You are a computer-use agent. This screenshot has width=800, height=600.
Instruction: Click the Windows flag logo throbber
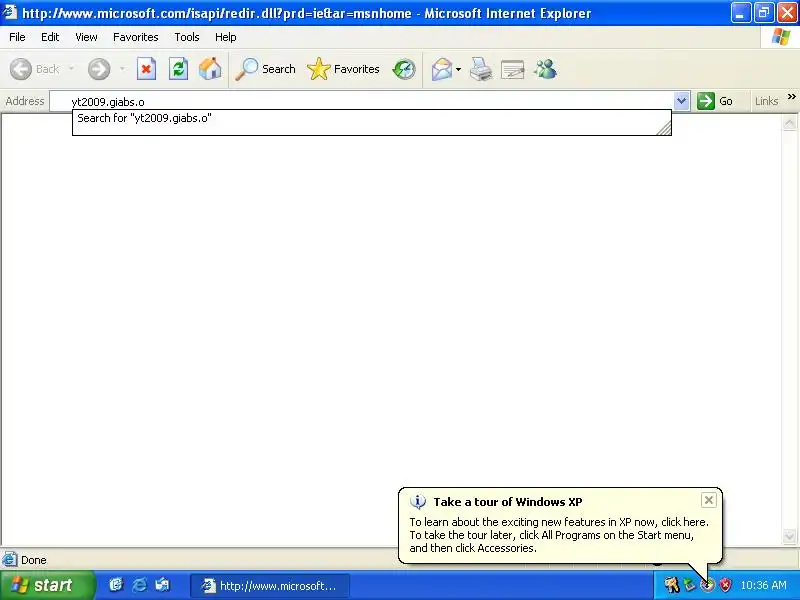781,37
